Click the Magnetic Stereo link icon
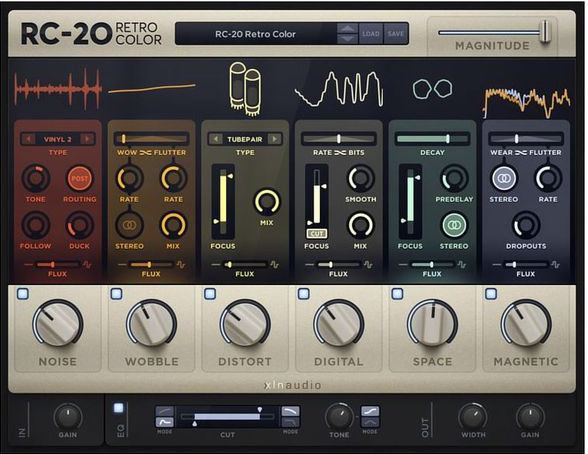 [504, 178]
